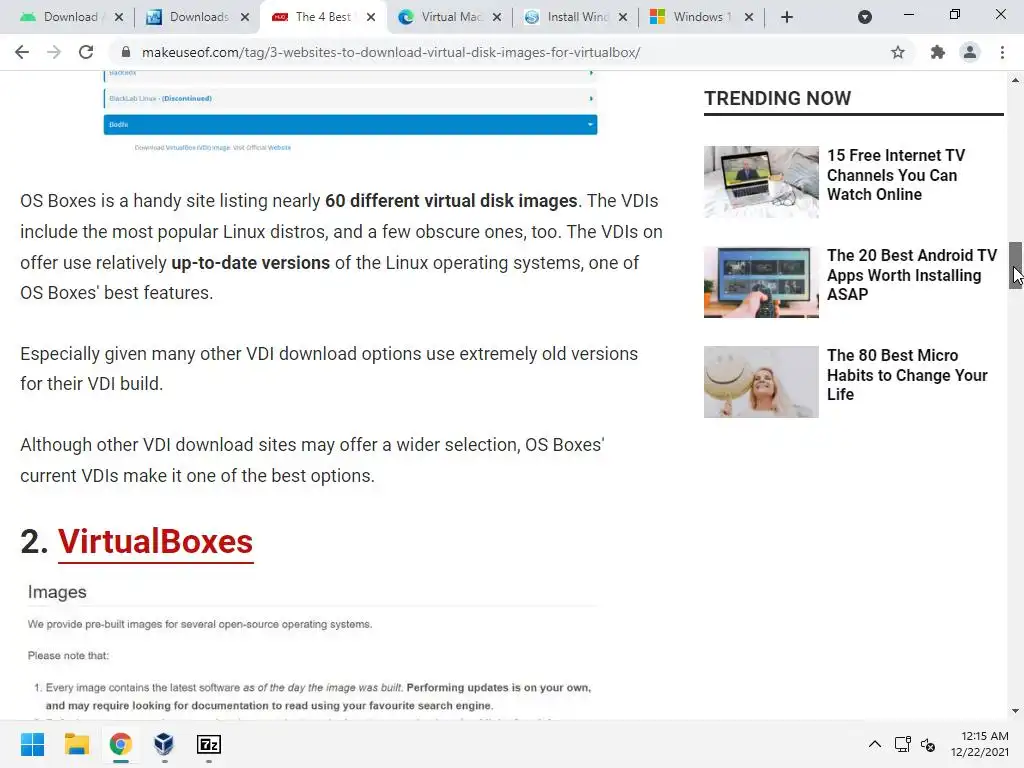This screenshot has height=768, width=1024.
Task: Close the Virtual Mac tab
Action: 497,17
